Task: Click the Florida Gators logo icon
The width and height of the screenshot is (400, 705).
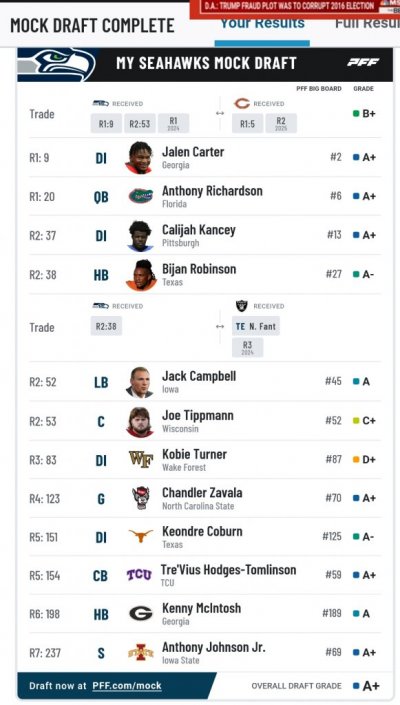Action: (141, 196)
